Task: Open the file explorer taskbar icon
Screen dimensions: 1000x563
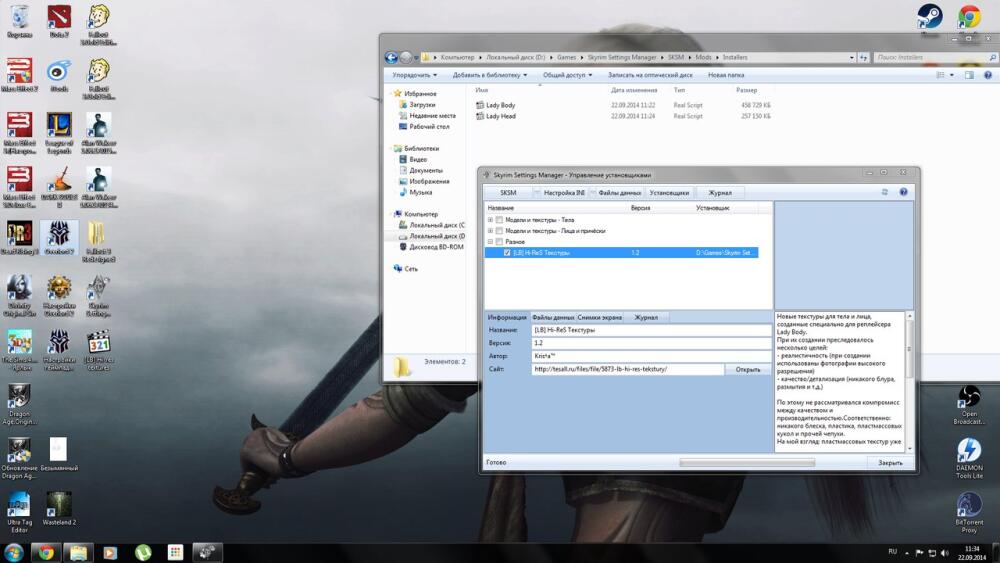Action: (78, 552)
